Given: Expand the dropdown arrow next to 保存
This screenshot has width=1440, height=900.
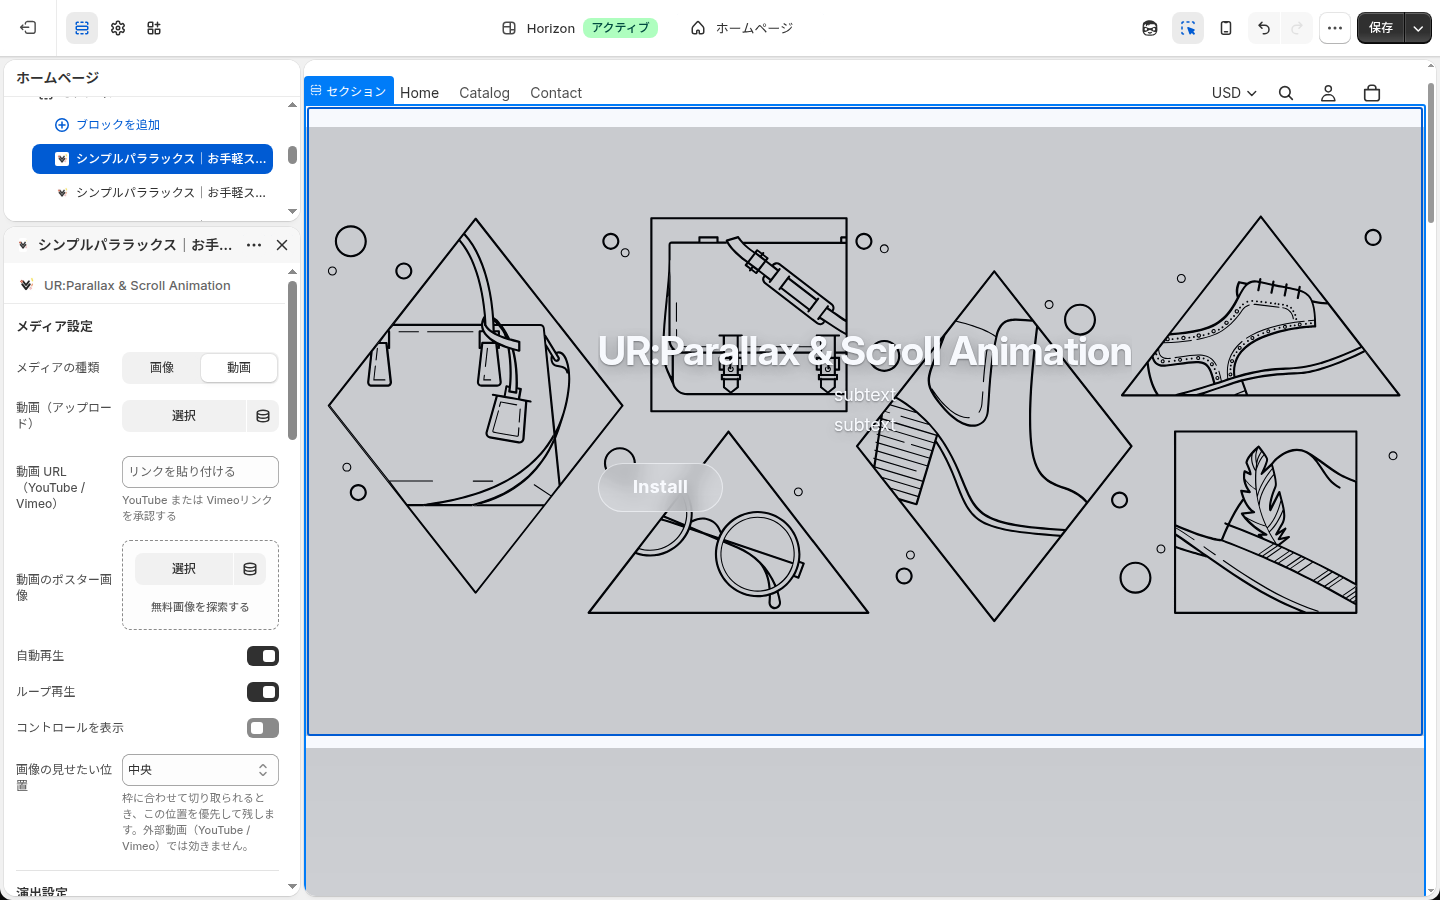Looking at the screenshot, I should point(1418,28).
